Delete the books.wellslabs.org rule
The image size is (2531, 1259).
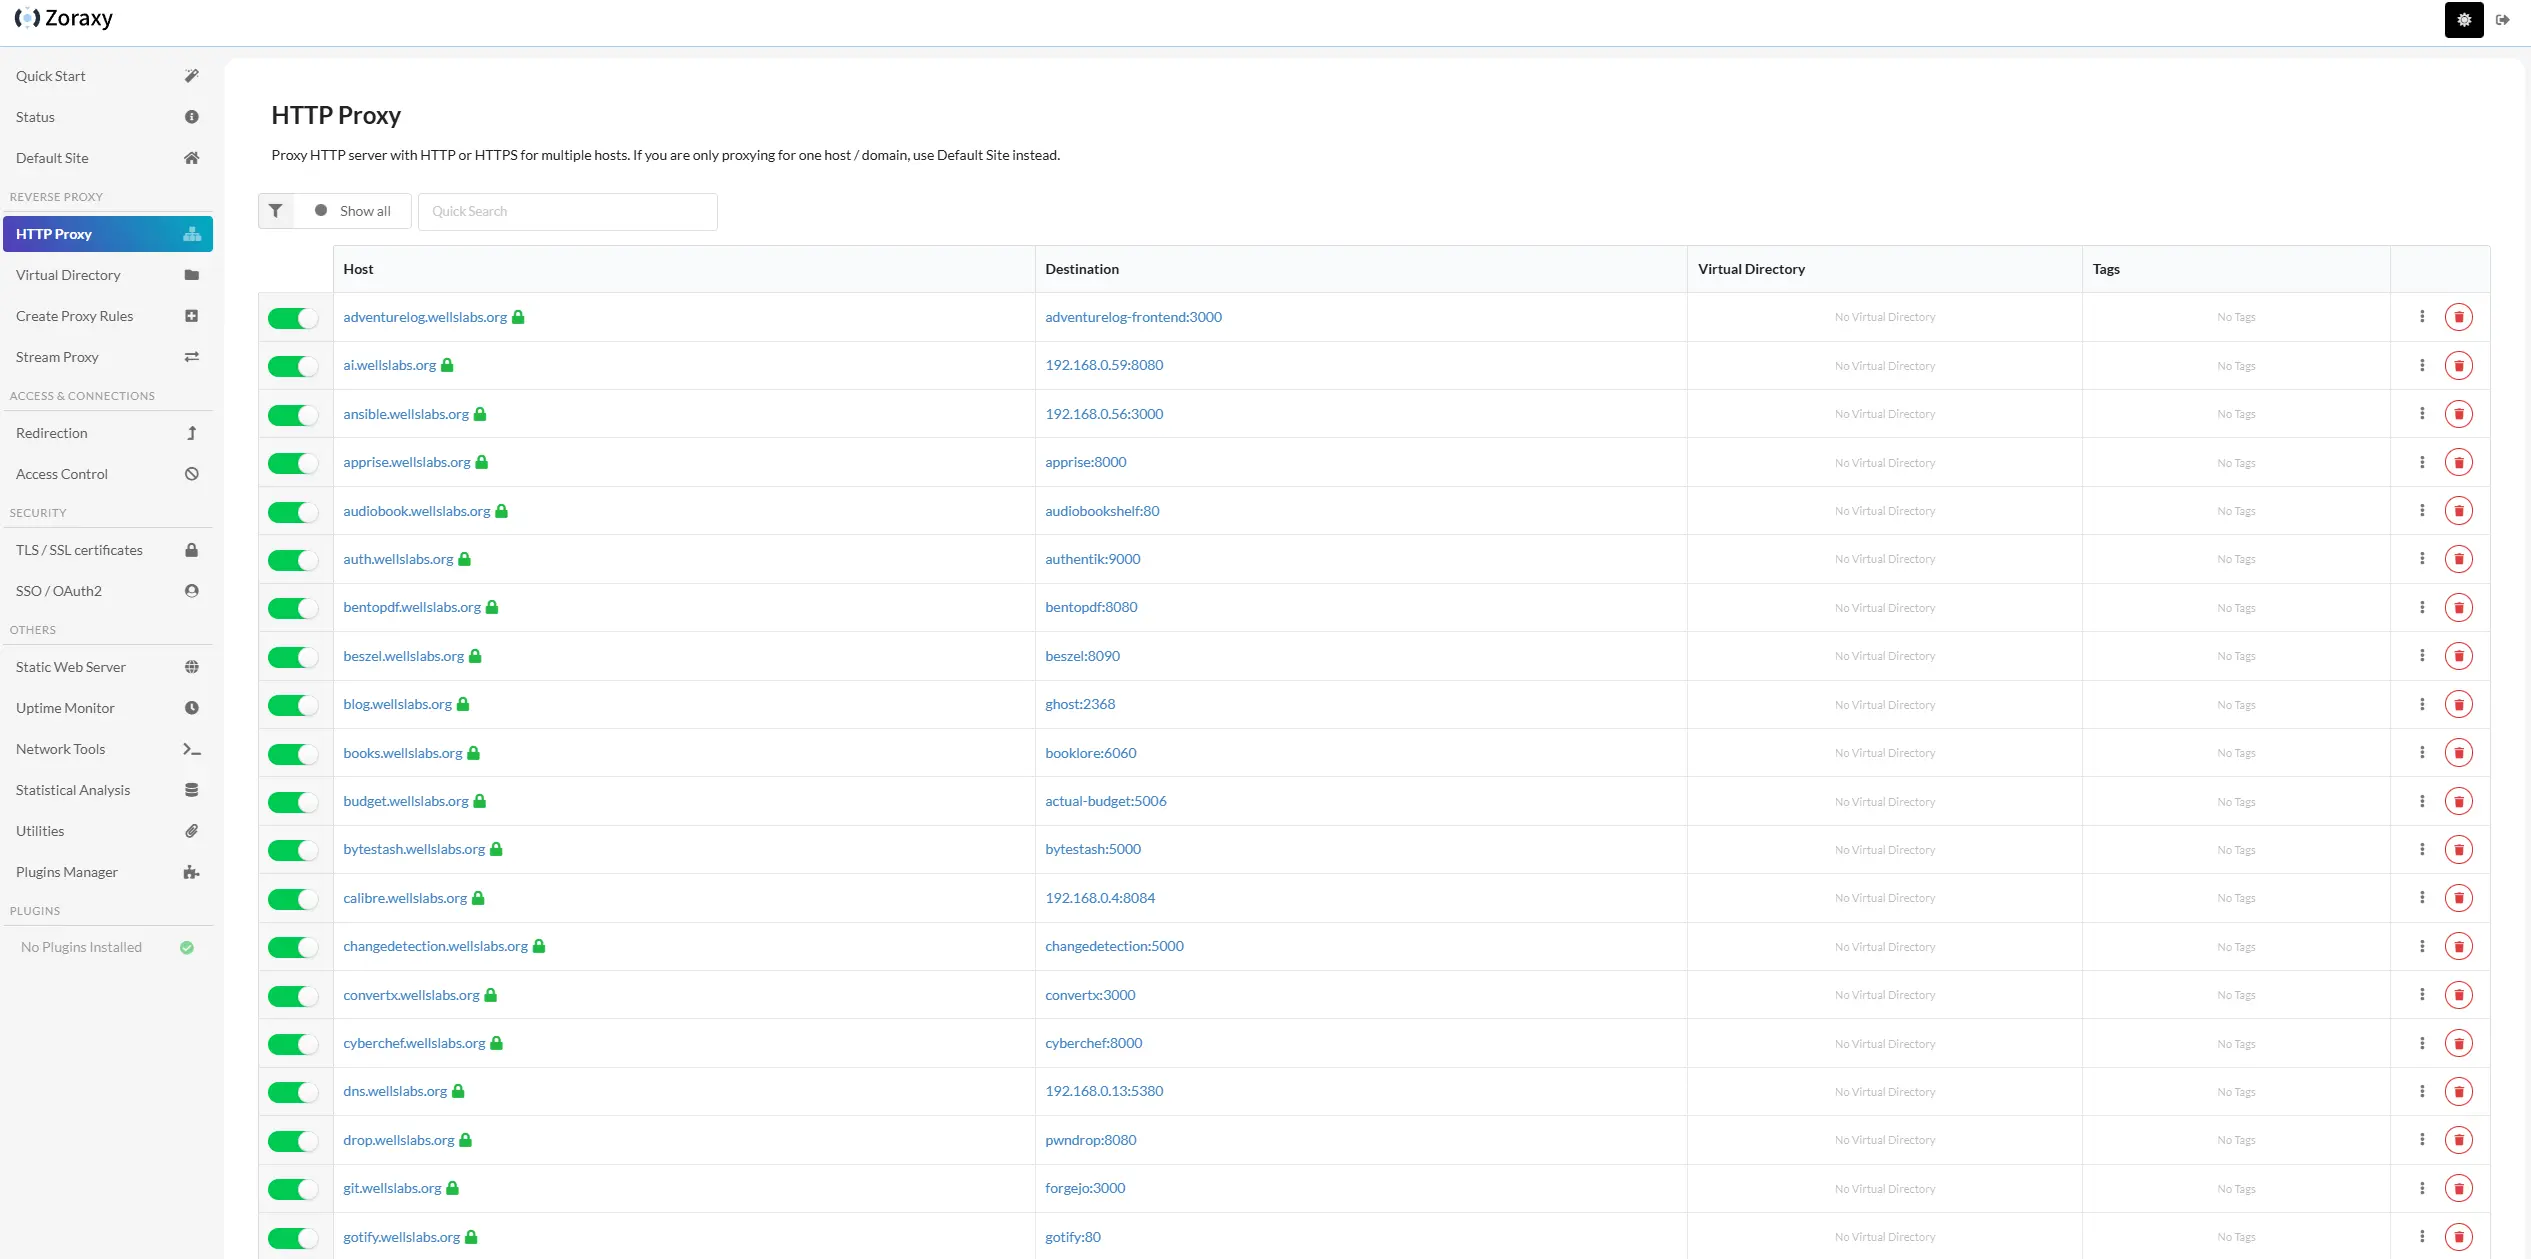click(x=2459, y=753)
